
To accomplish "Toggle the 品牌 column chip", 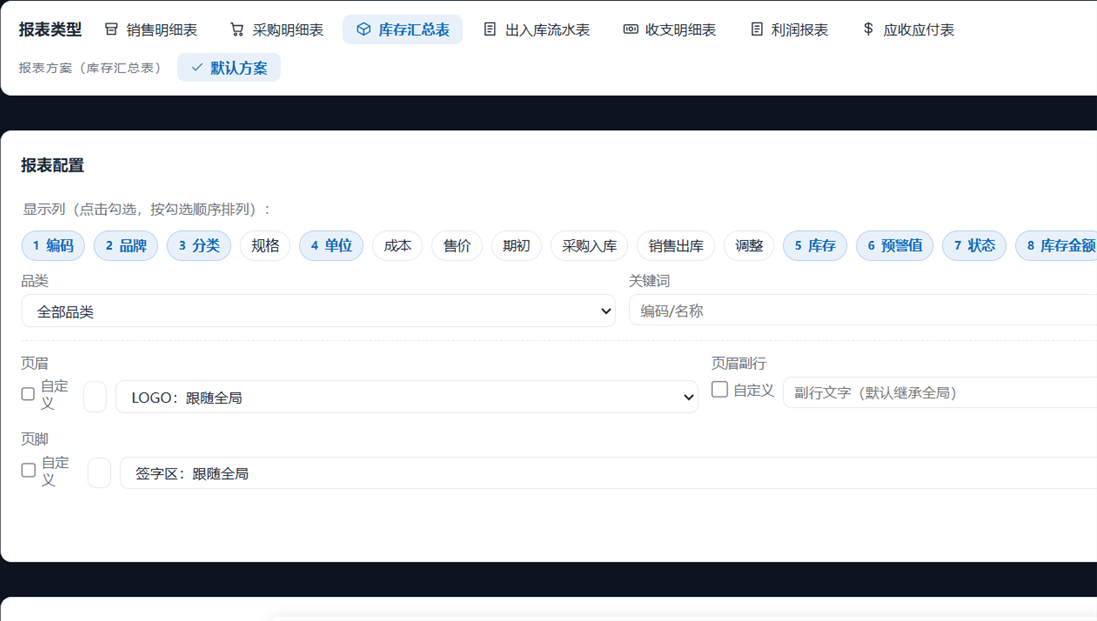I will coord(126,245).
